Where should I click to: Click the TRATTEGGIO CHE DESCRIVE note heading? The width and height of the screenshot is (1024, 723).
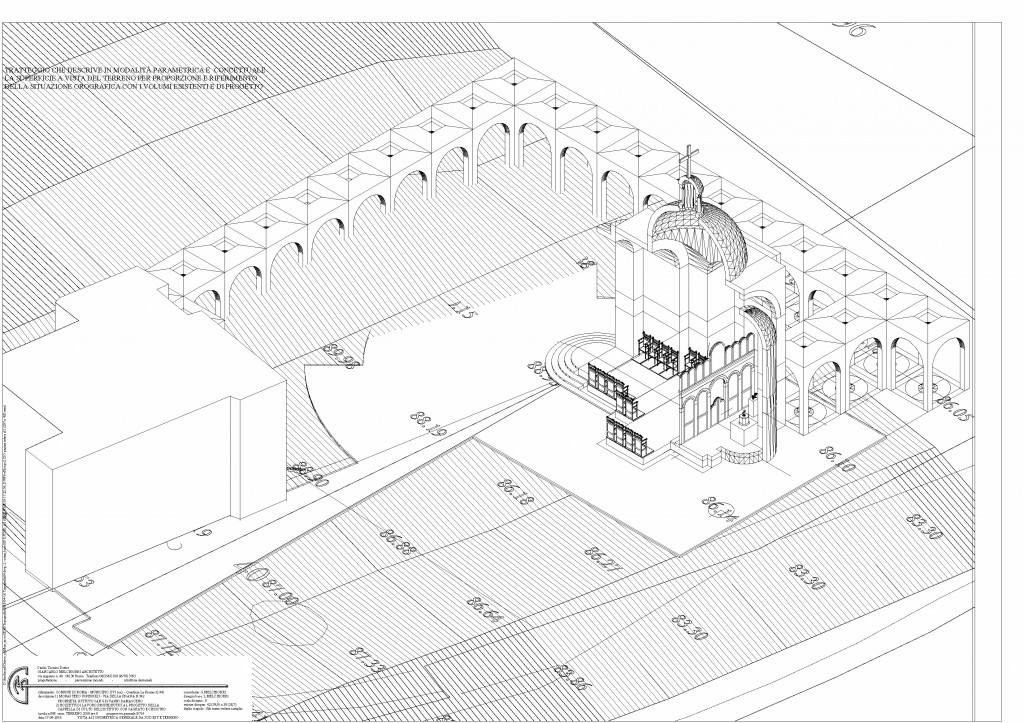[x=135, y=70]
